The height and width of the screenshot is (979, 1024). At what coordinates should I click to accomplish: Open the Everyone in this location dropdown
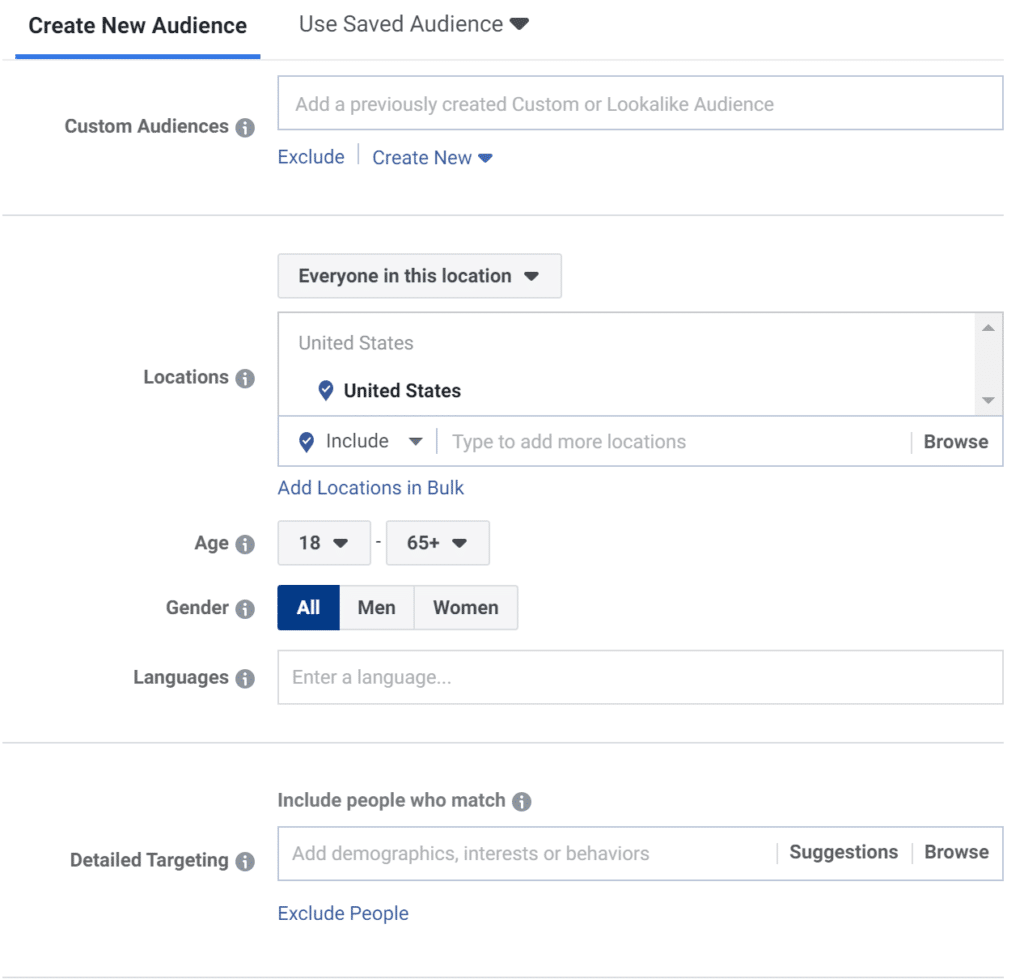pyautogui.click(x=419, y=276)
